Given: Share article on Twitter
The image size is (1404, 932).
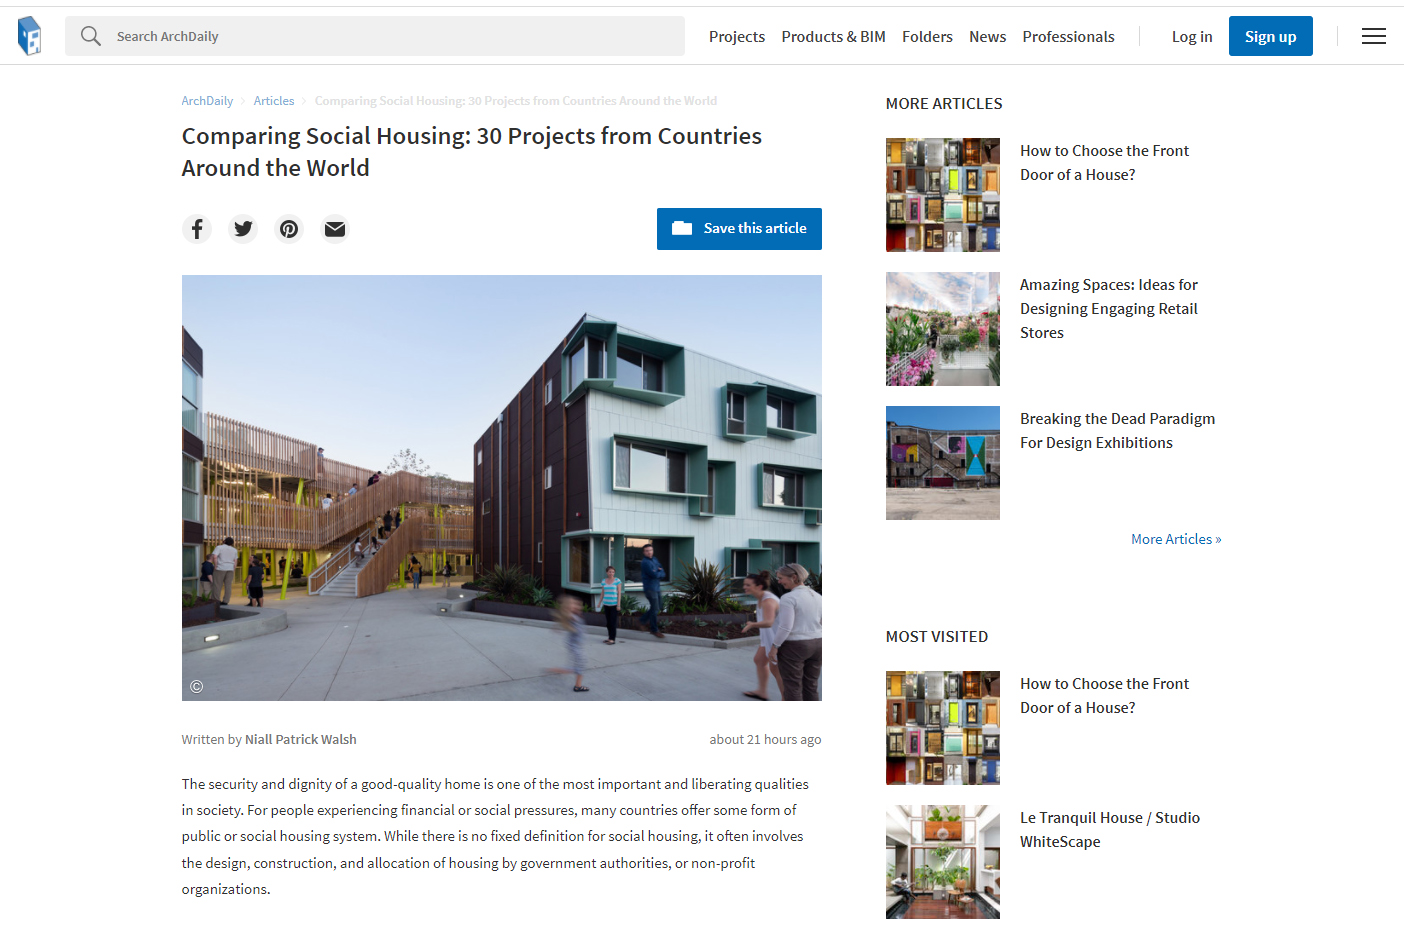Looking at the screenshot, I should (x=243, y=229).
